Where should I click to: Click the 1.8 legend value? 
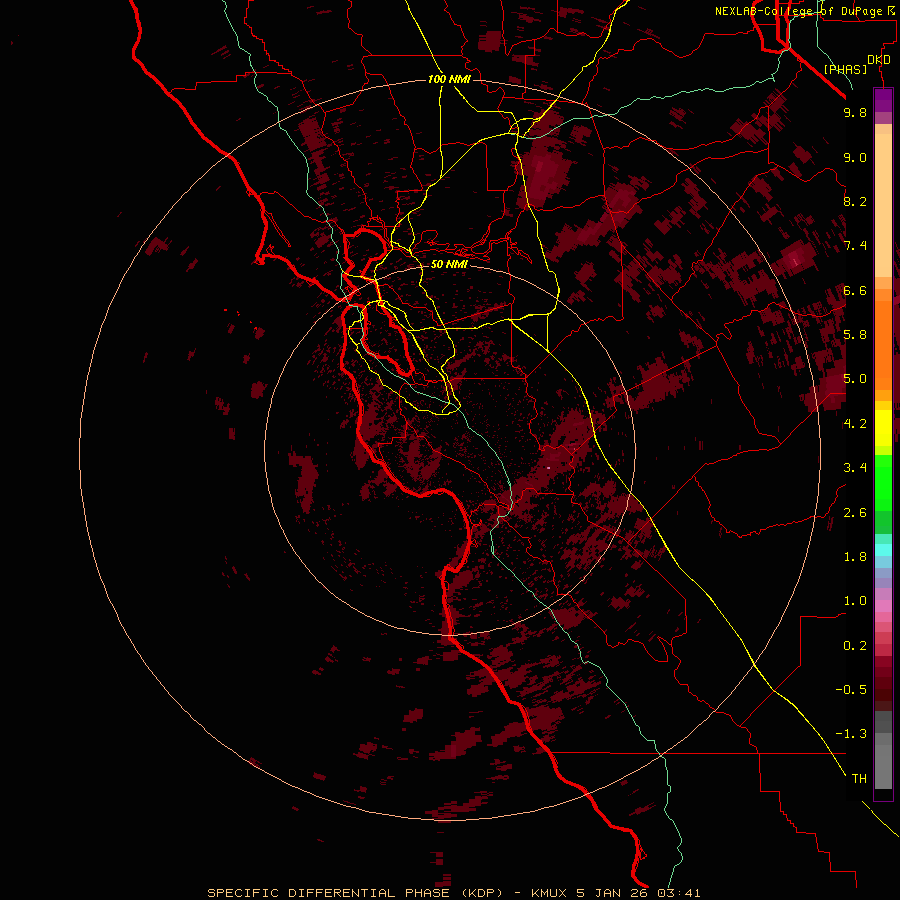855,557
